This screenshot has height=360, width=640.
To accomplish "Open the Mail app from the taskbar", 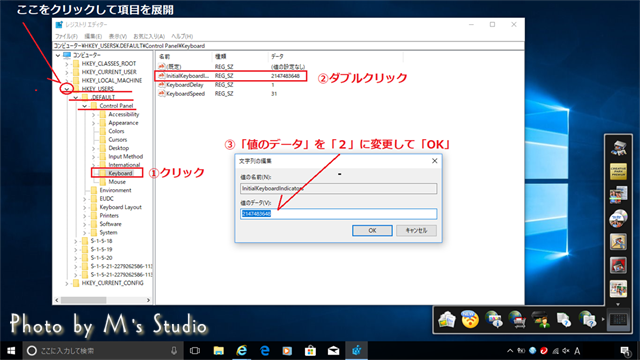I will pyautogui.click(x=333, y=351).
